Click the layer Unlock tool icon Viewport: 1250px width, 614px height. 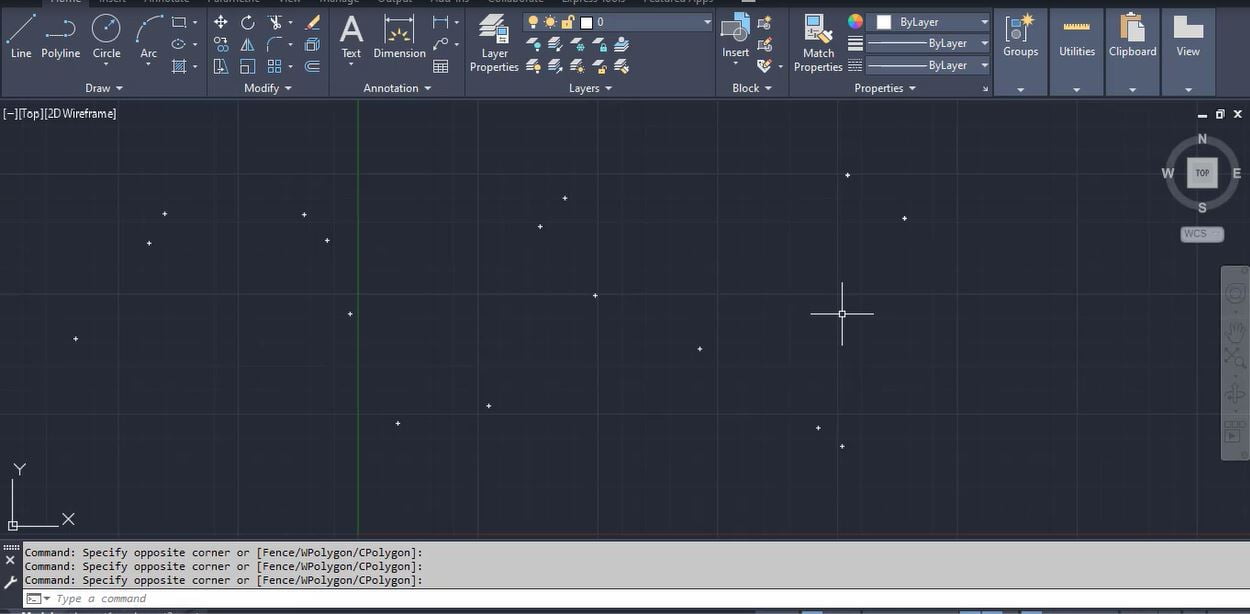[600, 66]
